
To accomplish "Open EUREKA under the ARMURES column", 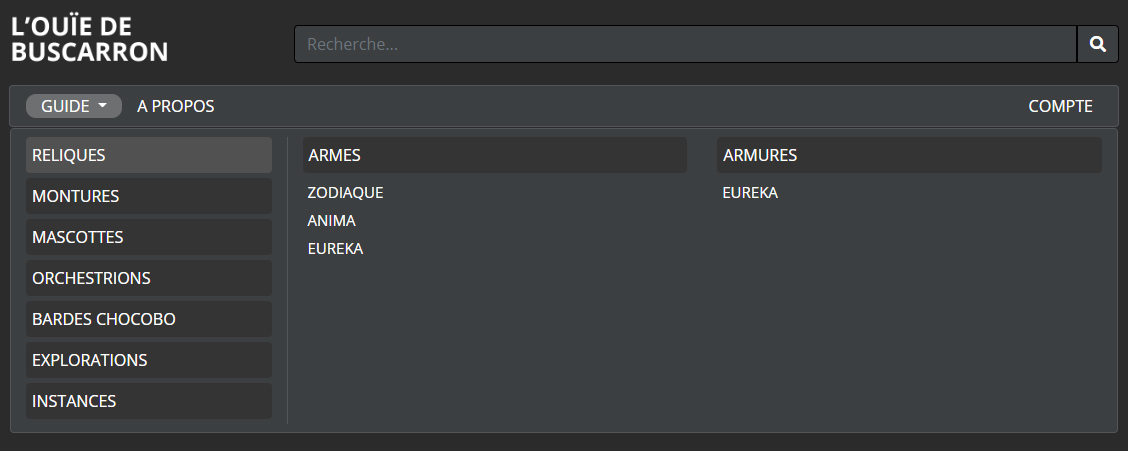I will (x=750, y=193).
